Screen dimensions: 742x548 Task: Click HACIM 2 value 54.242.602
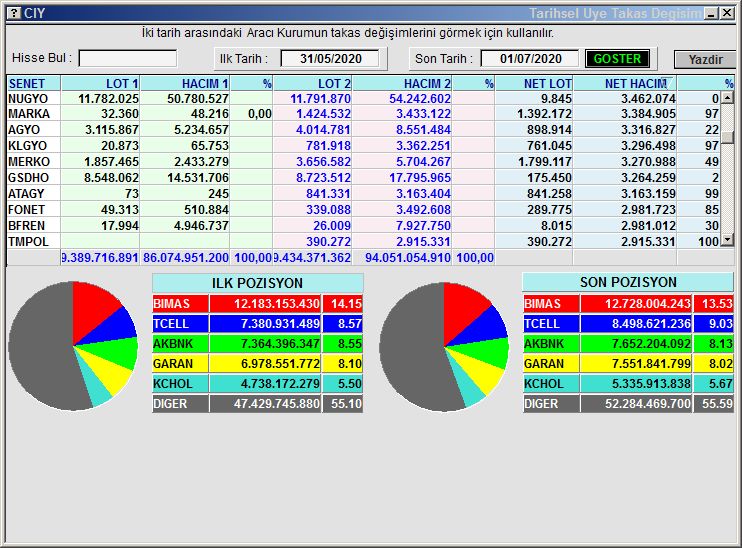coord(420,99)
